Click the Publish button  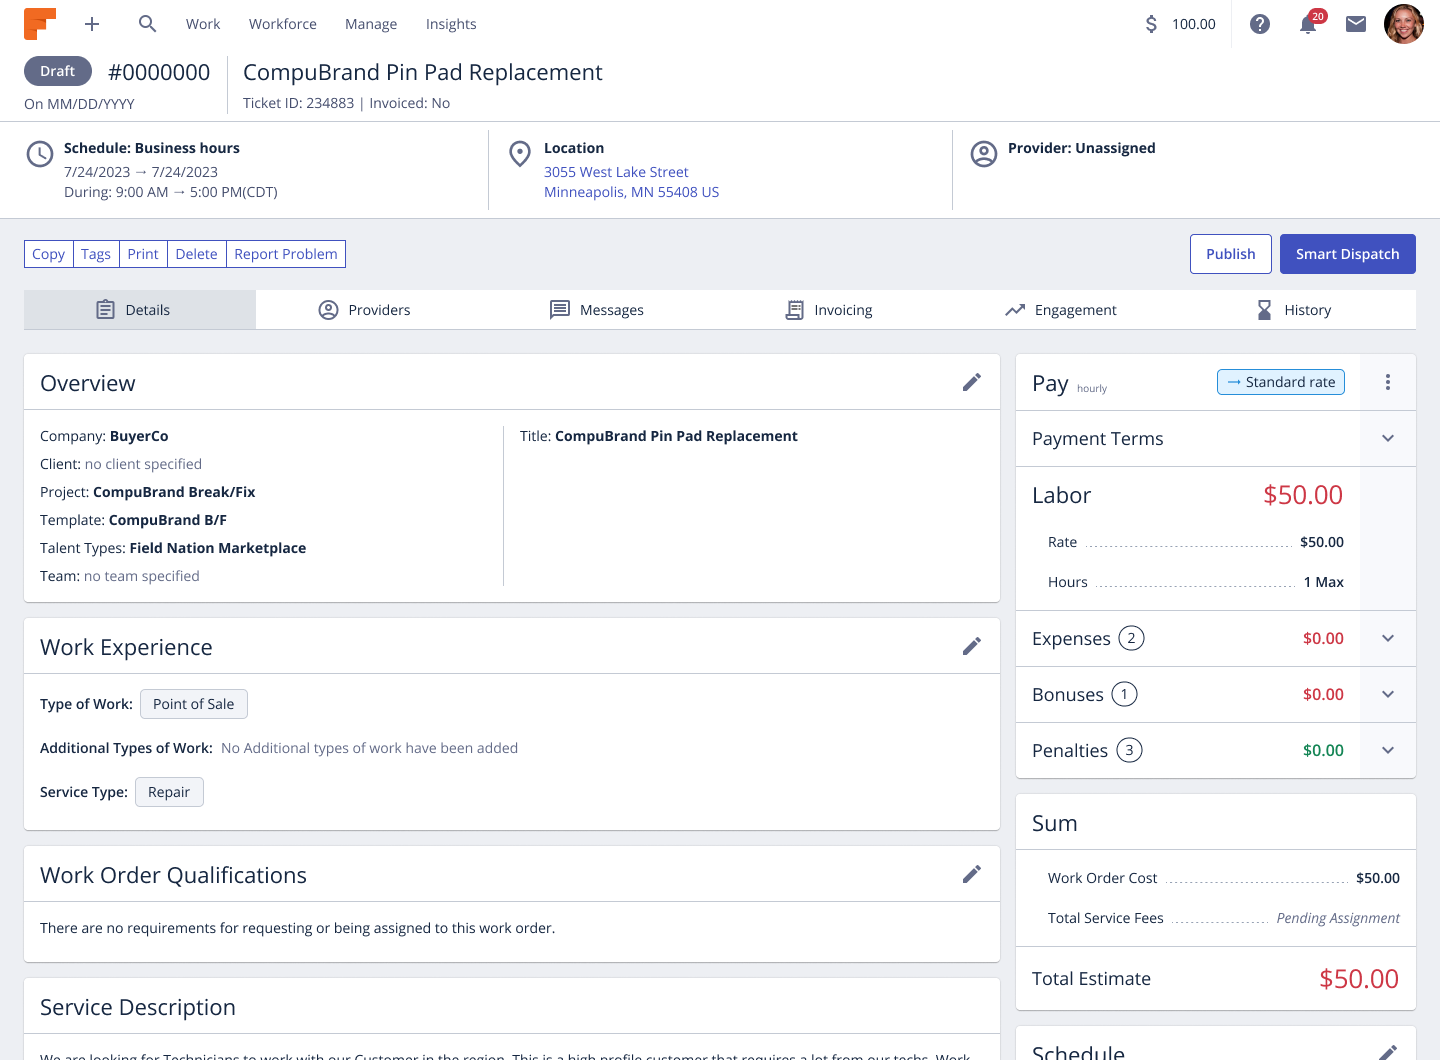tap(1231, 254)
